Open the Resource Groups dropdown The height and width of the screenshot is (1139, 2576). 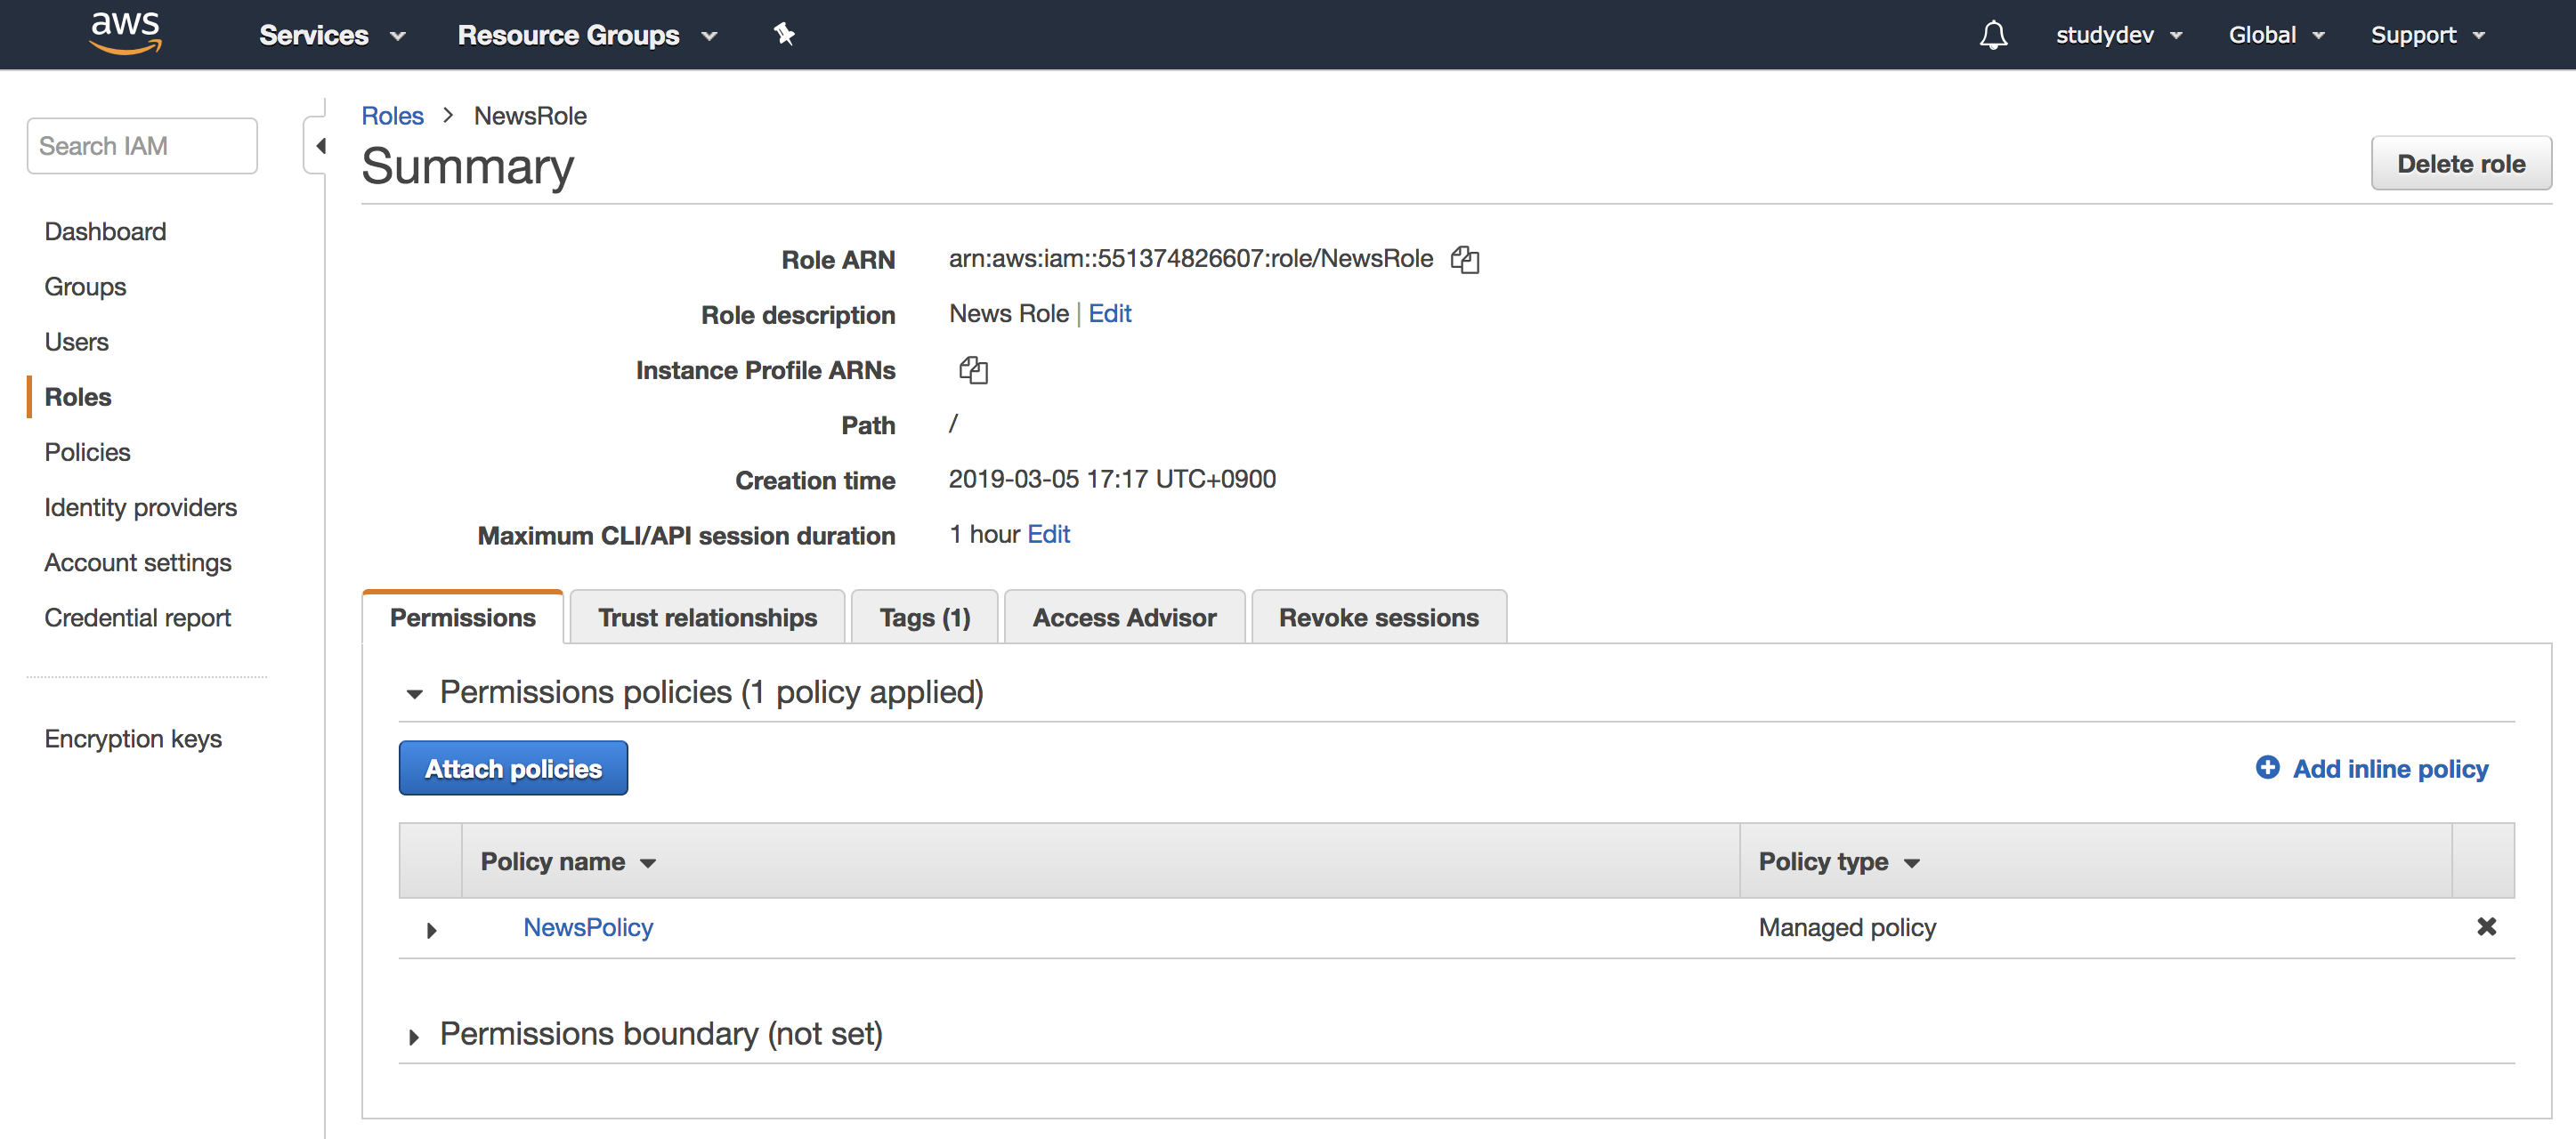[587, 35]
